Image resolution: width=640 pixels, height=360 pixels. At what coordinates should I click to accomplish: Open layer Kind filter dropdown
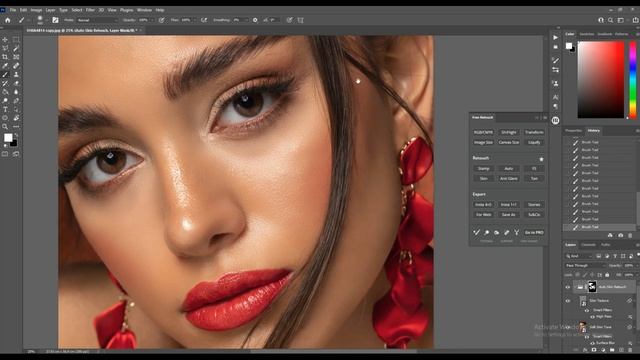[x=578, y=256]
